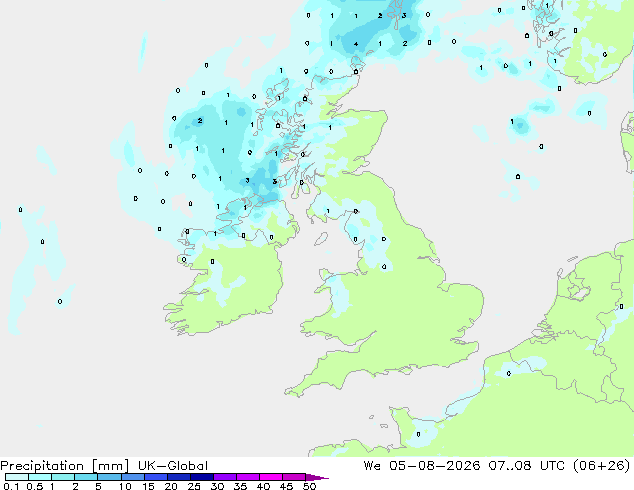This screenshot has height=490, width=634.
Task: Click the 30–35 mm purple legend swatch
Action: (x=225, y=477)
